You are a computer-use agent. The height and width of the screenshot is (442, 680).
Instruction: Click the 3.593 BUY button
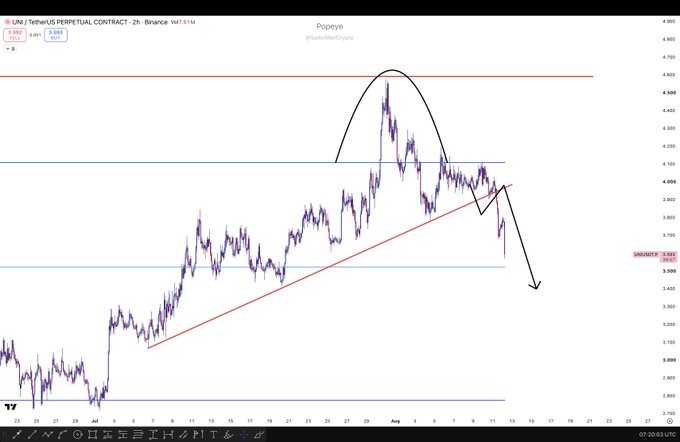click(x=56, y=35)
